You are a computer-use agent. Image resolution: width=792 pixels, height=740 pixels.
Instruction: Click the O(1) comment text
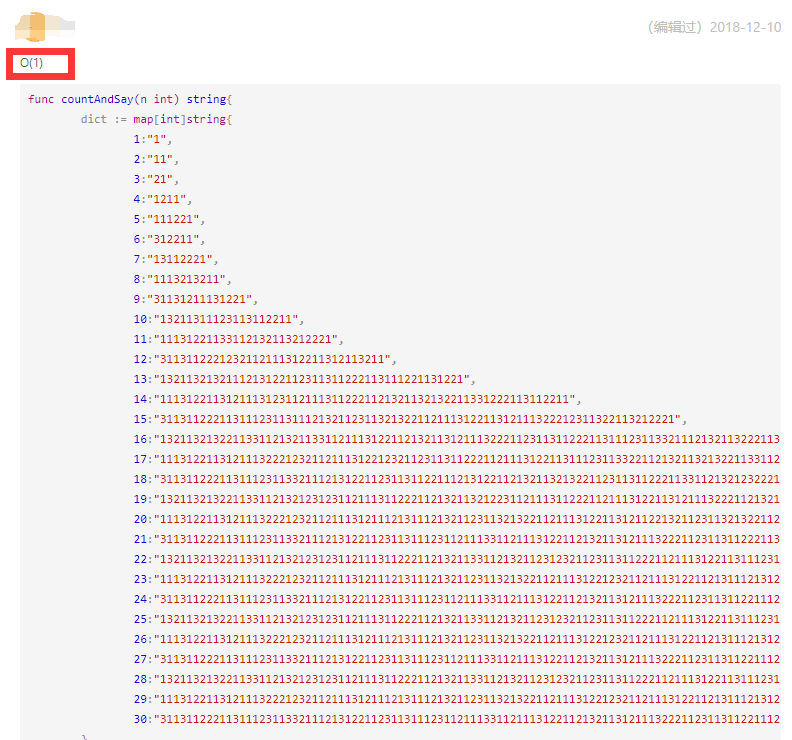(31, 63)
